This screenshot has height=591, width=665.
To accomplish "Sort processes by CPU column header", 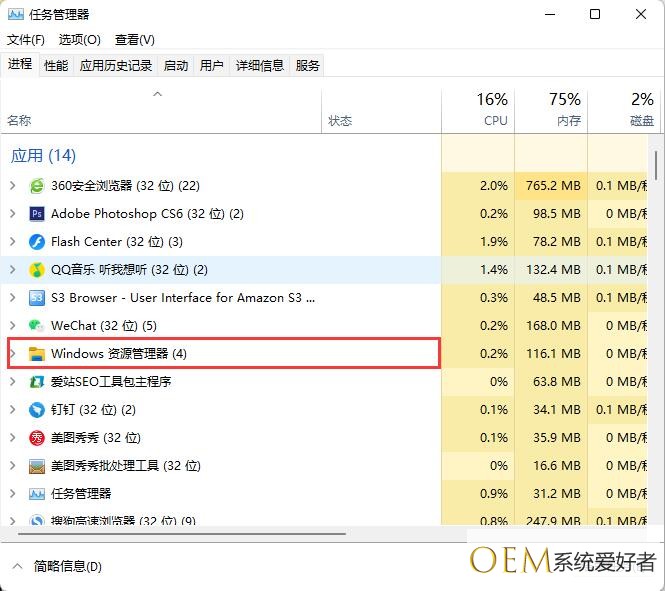I will tap(478, 110).
